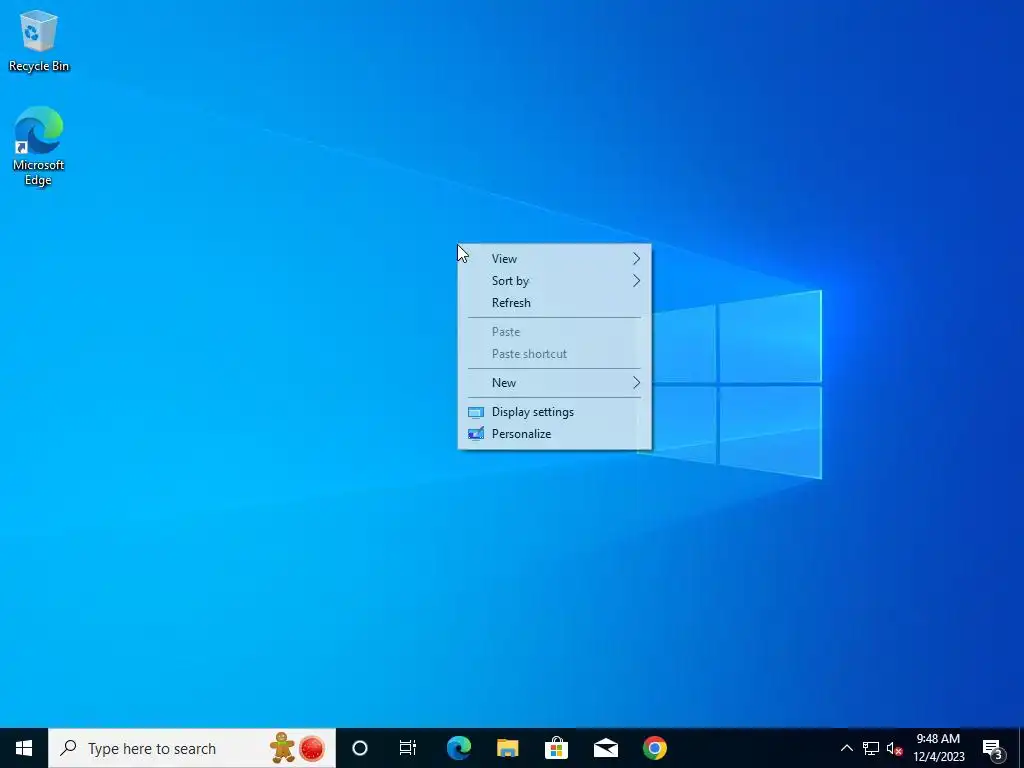
Task: Click the gingerbread man search highlight icon
Action: click(282, 748)
